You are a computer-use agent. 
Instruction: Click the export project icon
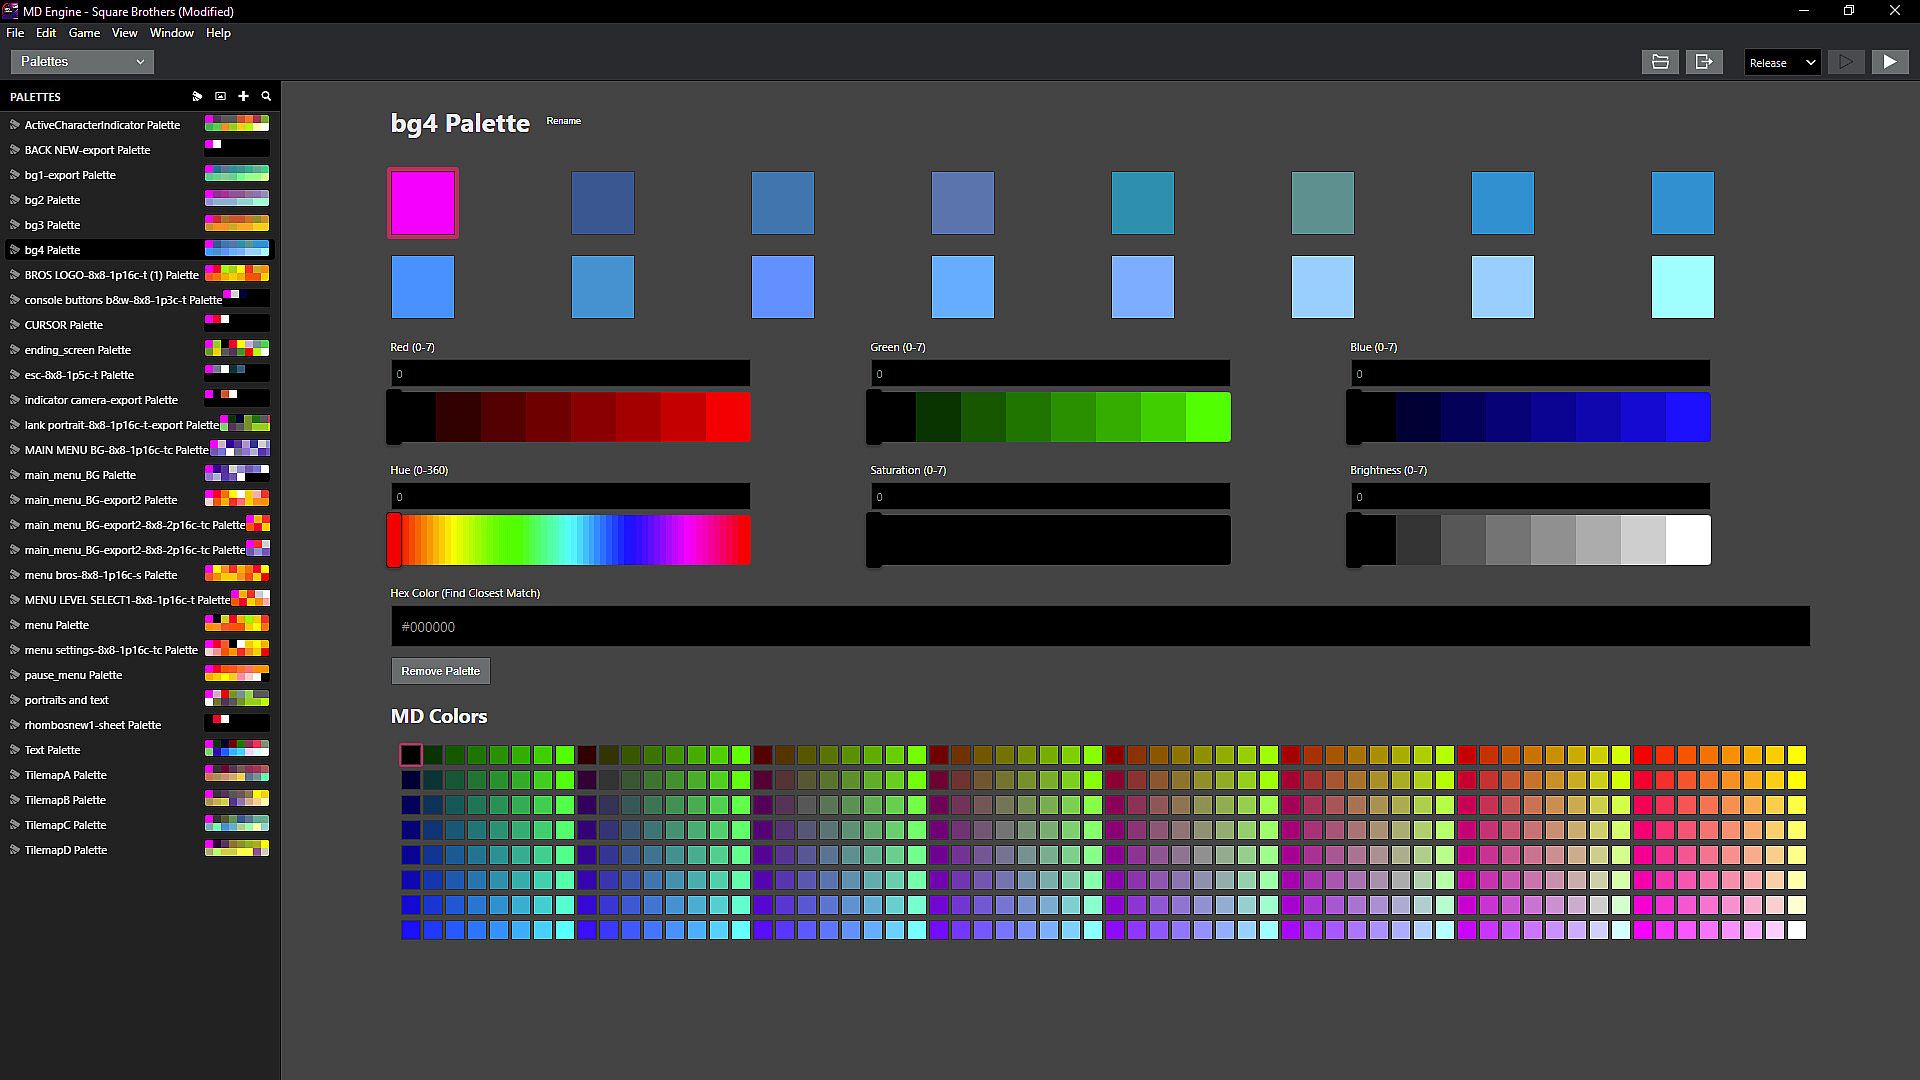[x=1704, y=62]
